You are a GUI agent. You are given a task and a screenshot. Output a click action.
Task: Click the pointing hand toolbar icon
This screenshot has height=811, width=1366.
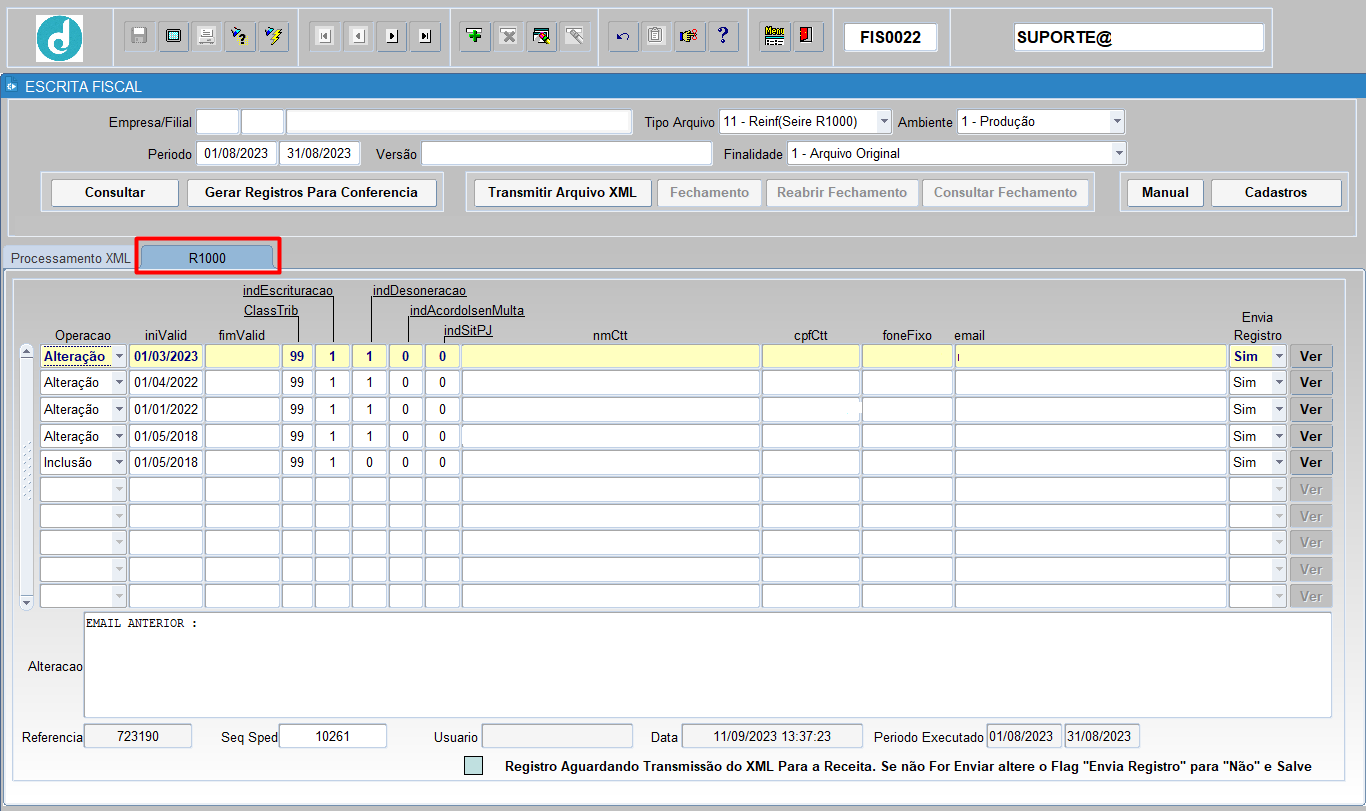click(x=689, y=37)
